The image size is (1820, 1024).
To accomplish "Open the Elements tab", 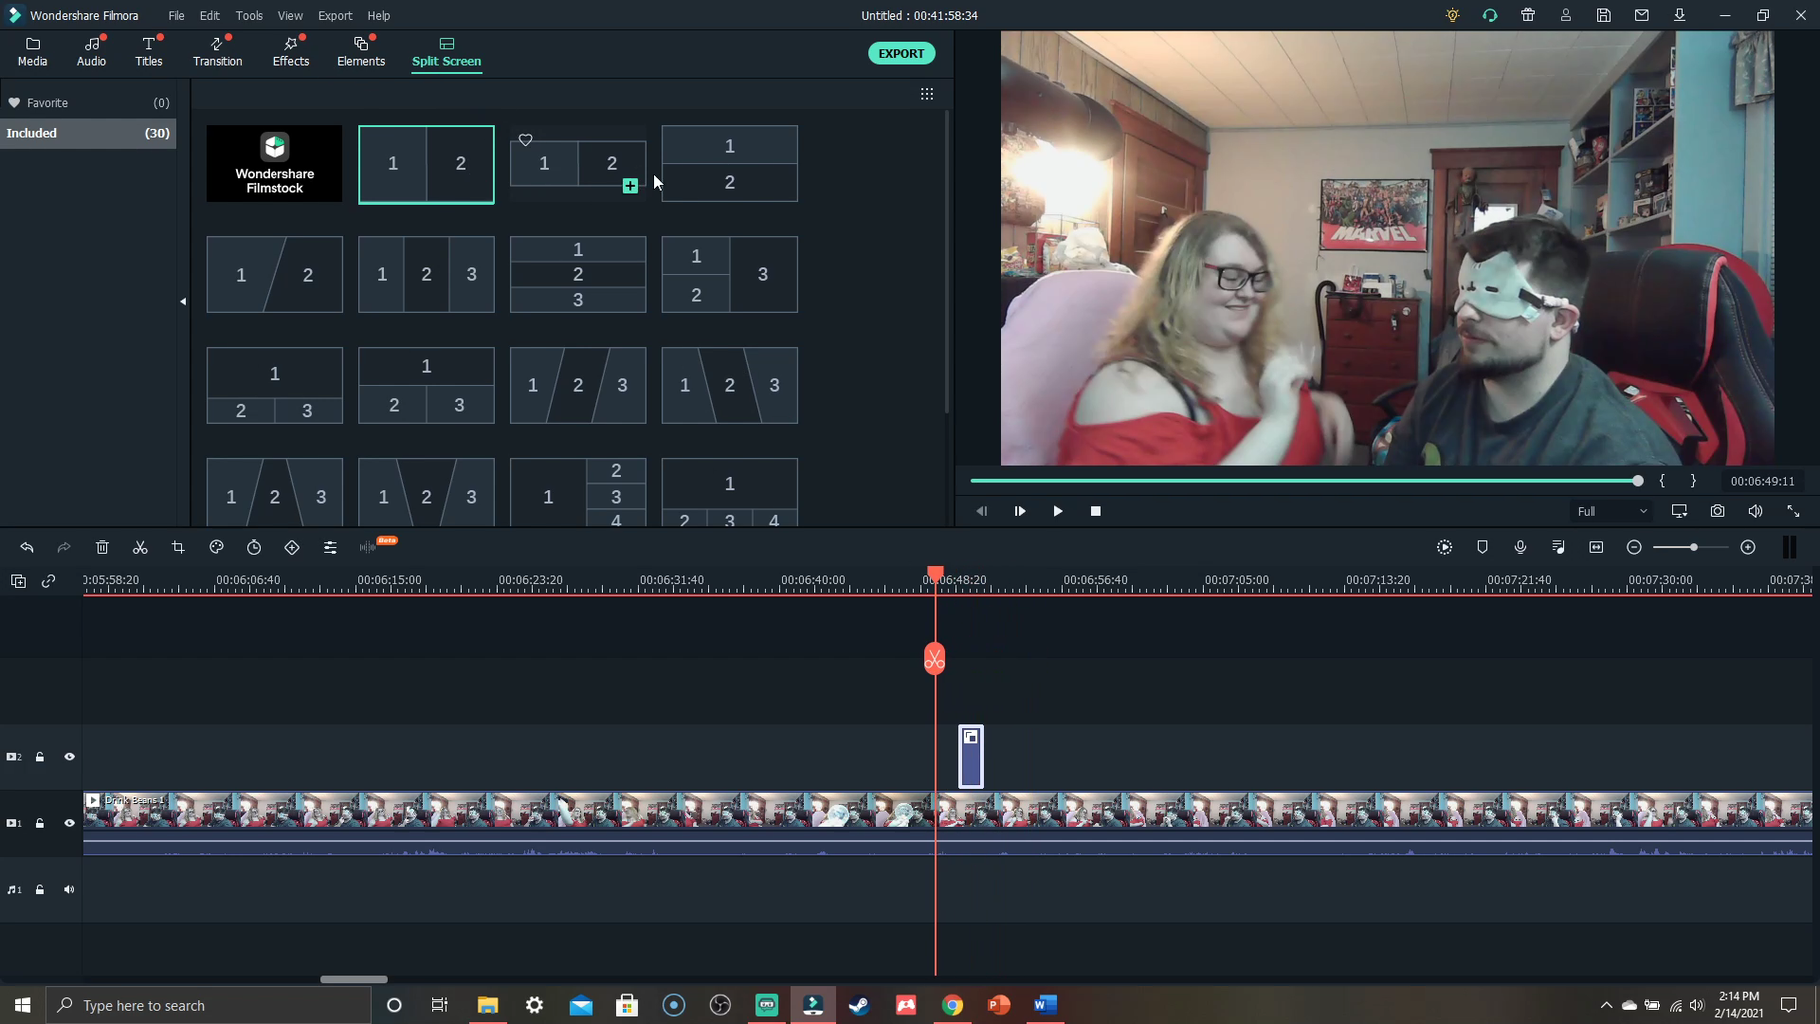I will [361, 52].
